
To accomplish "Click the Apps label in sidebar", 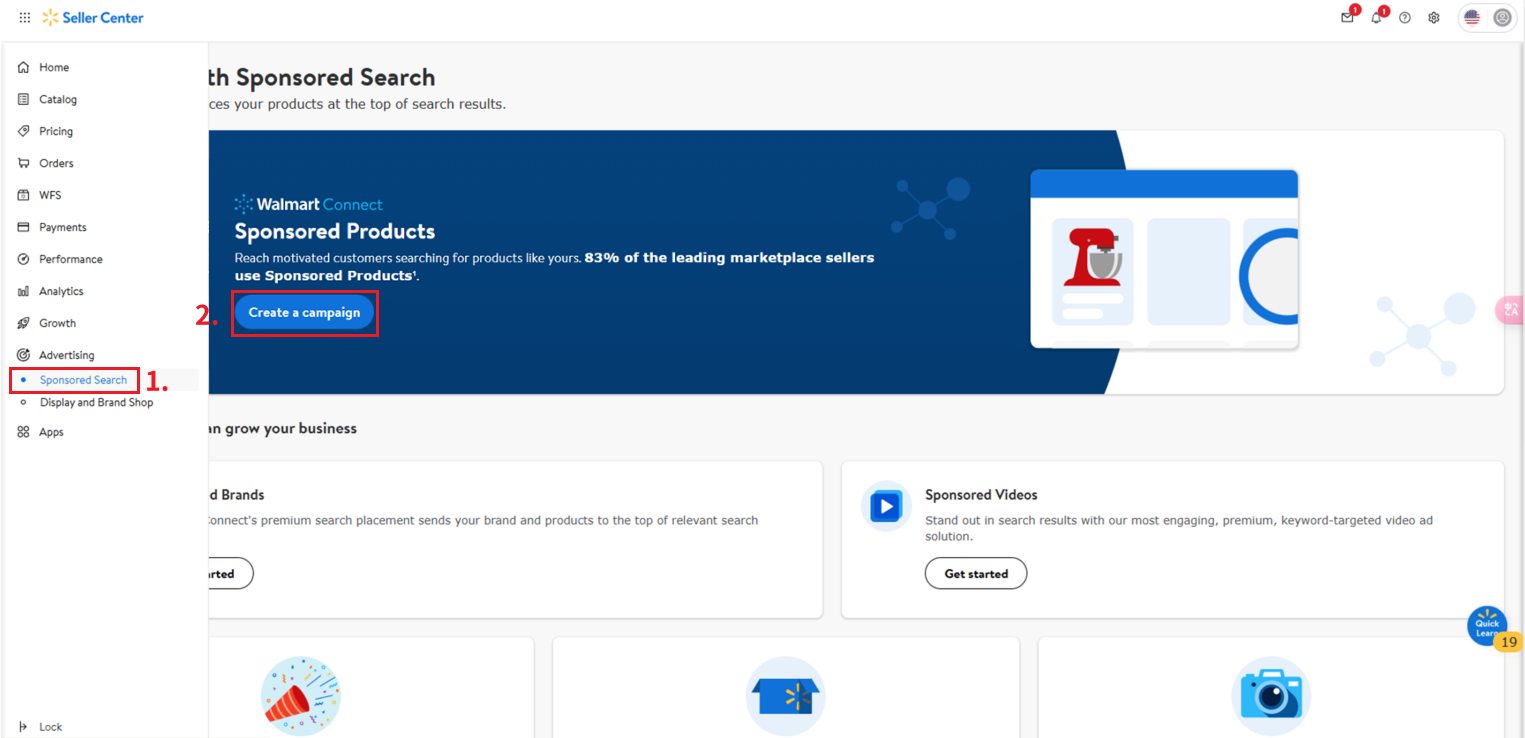I will (x=51, y=432).
